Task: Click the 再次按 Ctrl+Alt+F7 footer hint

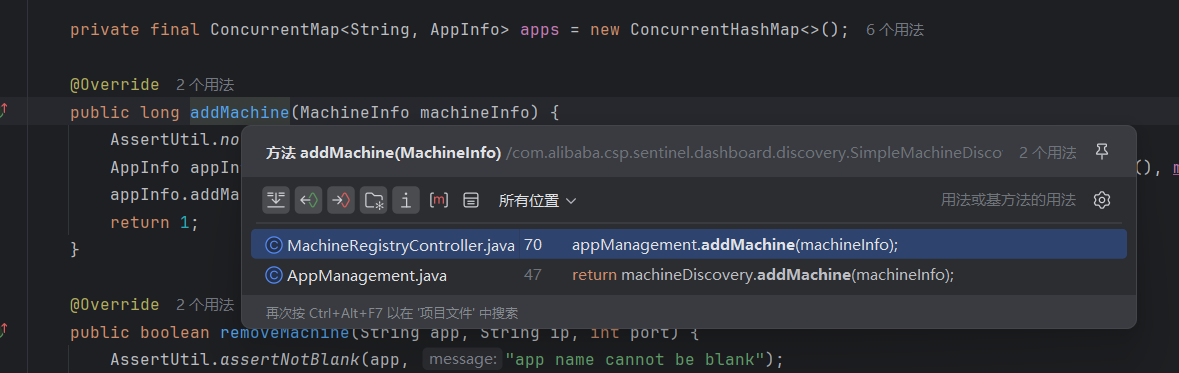Action: coord(392,313)
